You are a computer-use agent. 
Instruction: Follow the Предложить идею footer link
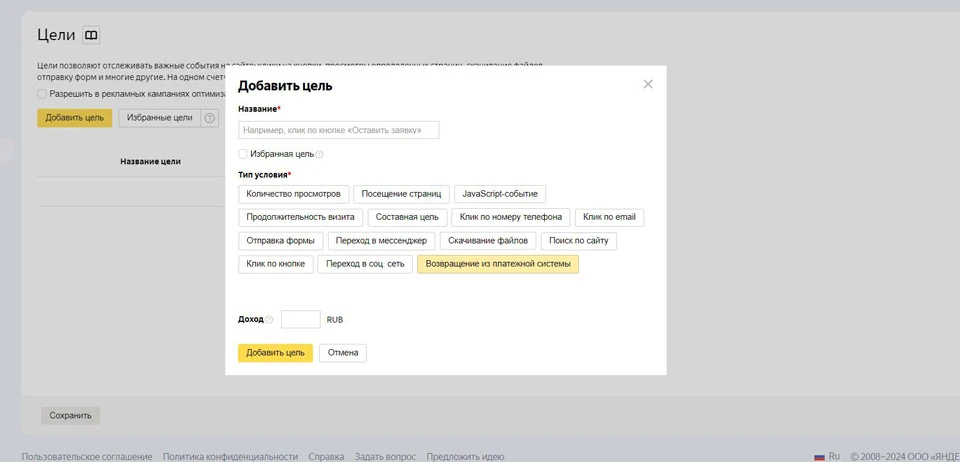pos(465,457)
